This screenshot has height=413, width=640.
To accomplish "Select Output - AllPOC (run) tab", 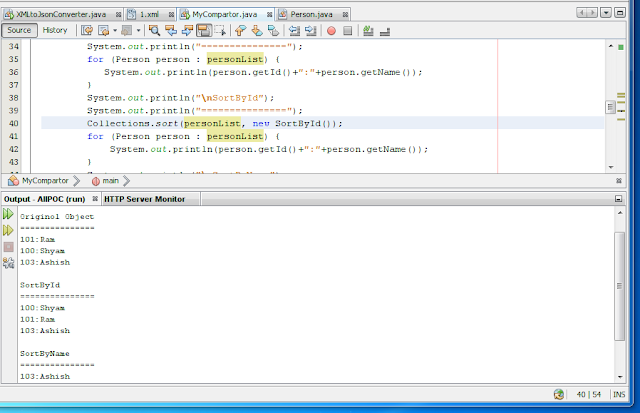I will click(x=44, y=199).
